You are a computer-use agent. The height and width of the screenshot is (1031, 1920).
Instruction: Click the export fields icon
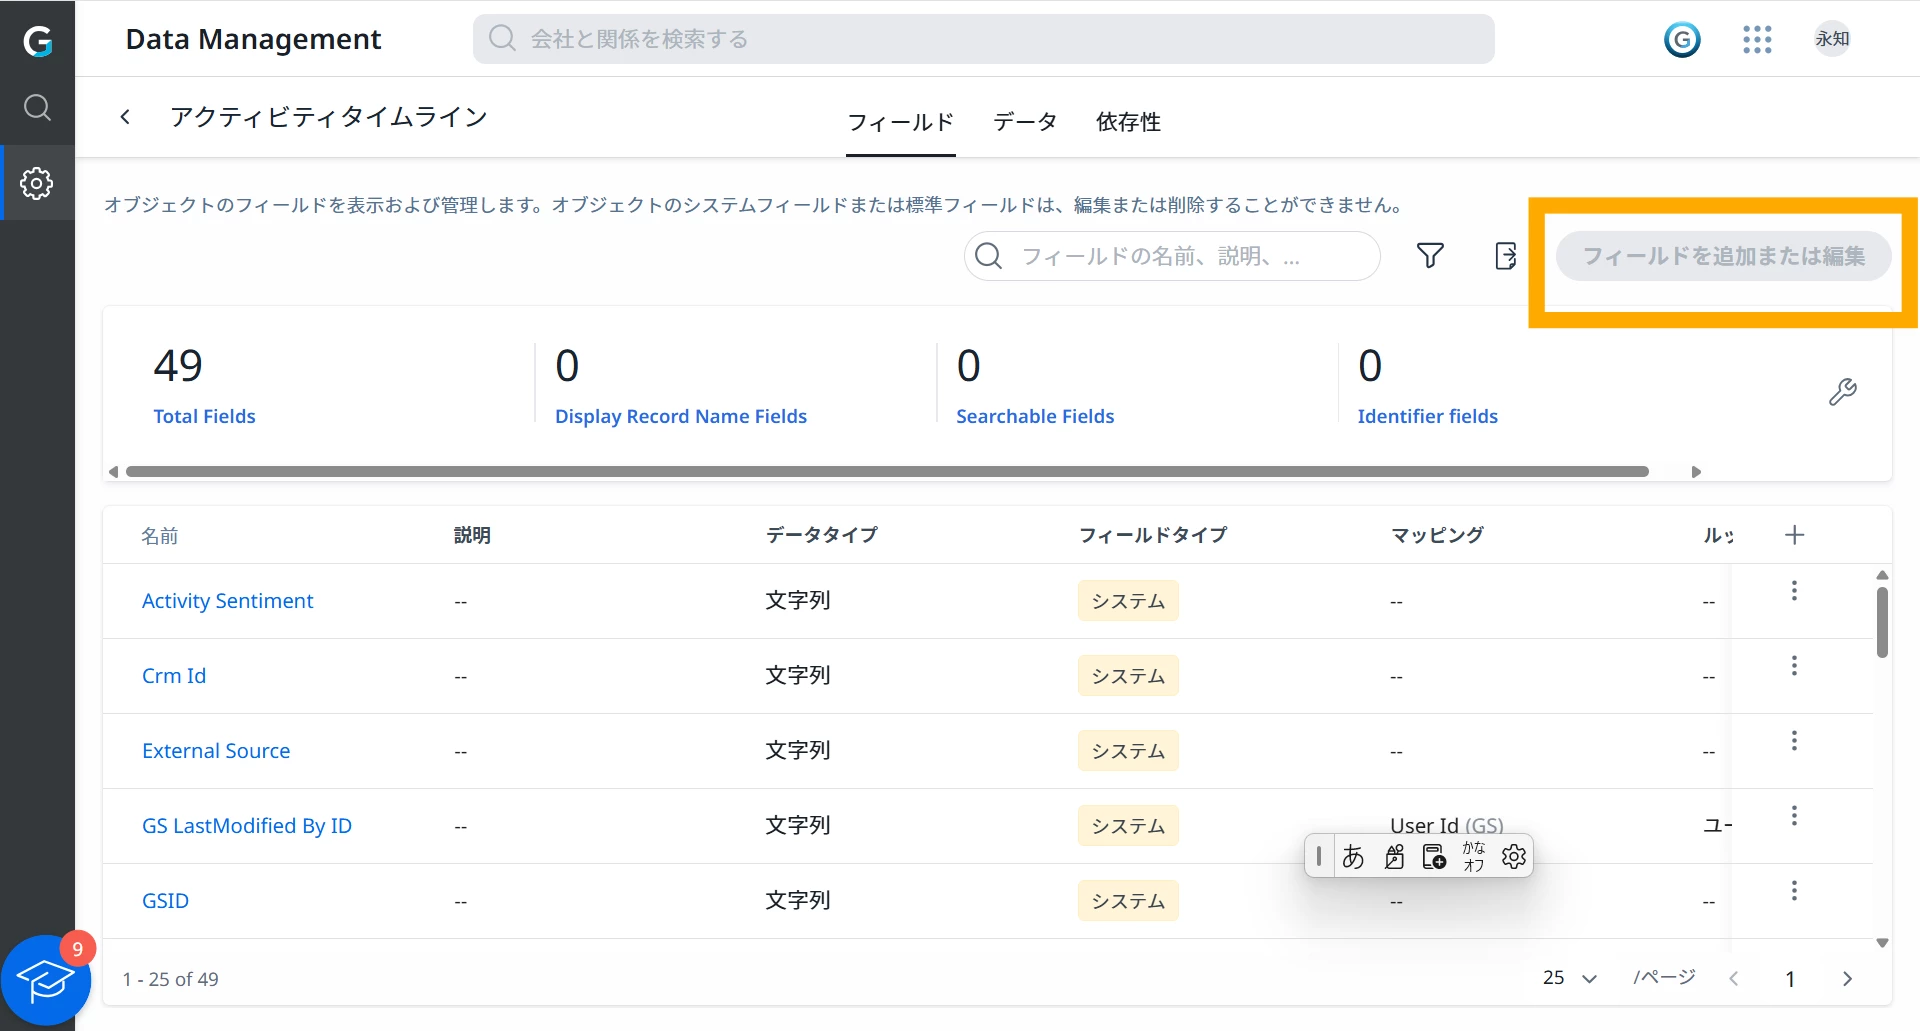coord(1505,256)
